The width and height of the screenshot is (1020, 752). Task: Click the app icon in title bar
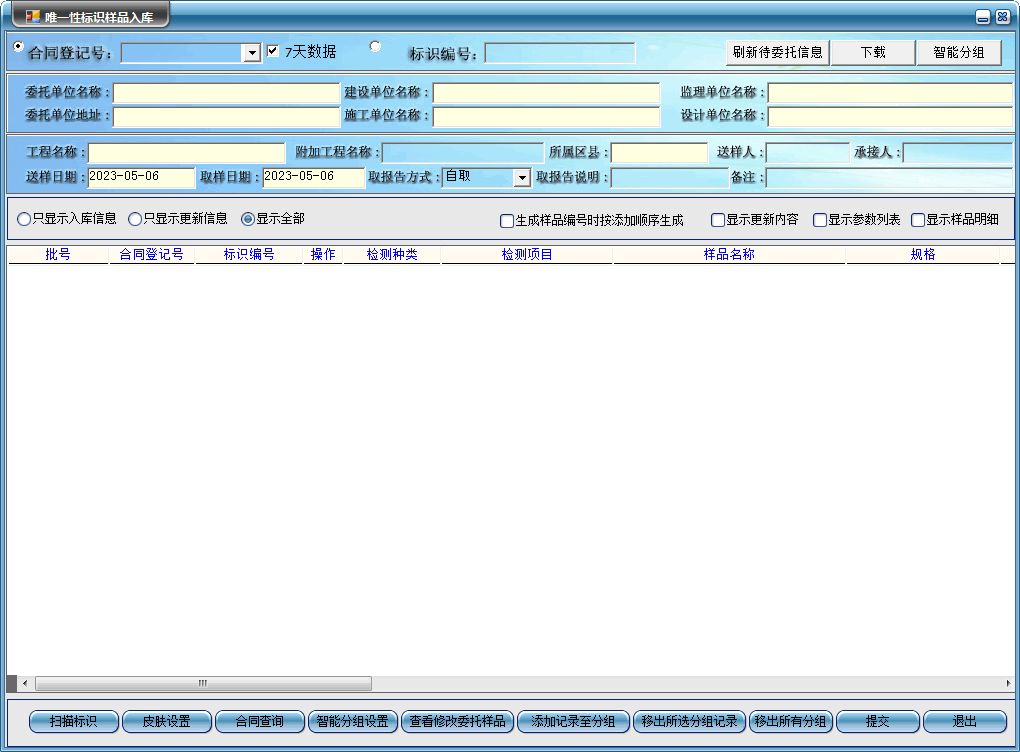pos(33,16)
